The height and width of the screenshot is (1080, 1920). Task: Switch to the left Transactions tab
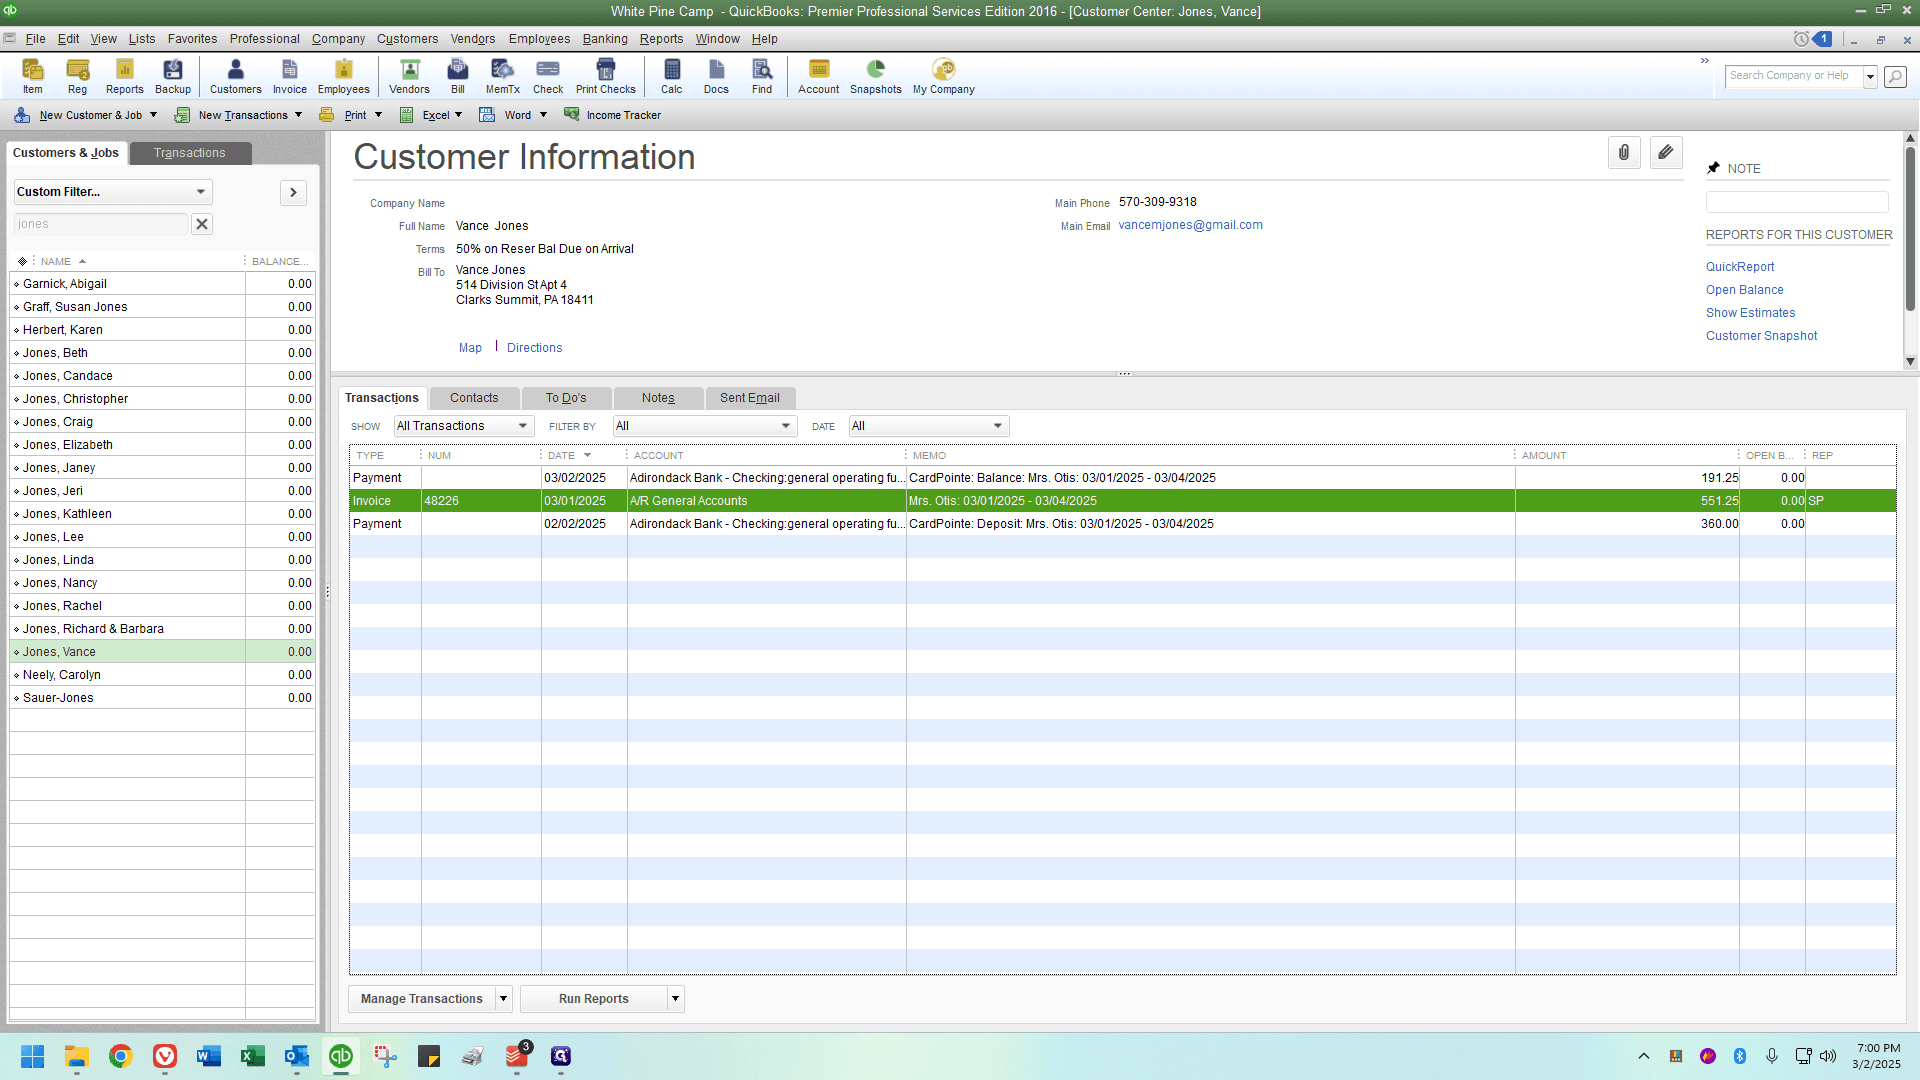tap(190, 153)
